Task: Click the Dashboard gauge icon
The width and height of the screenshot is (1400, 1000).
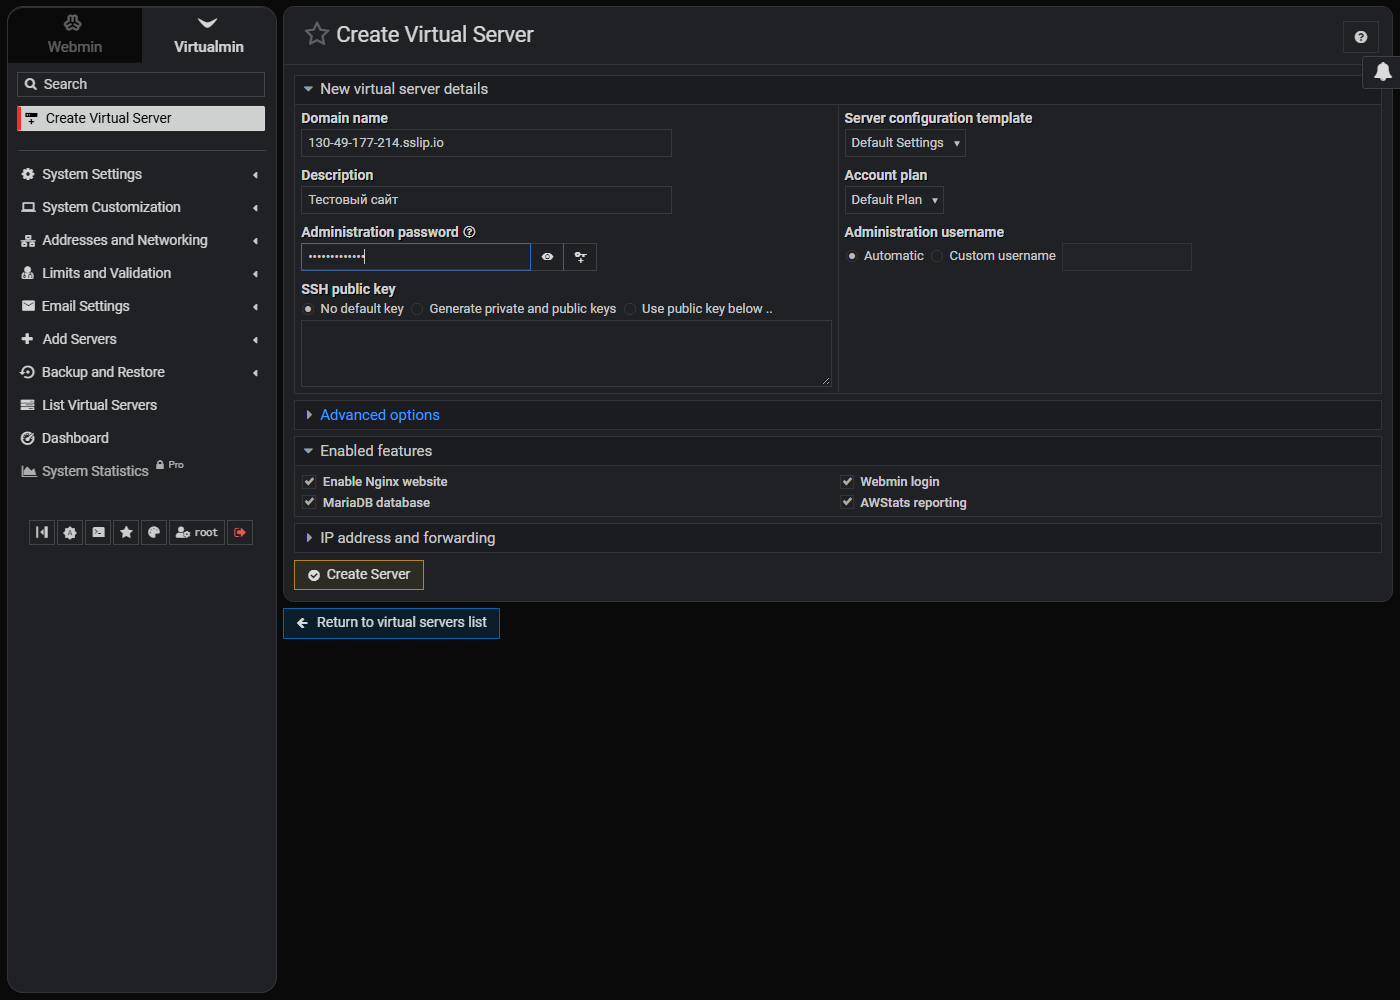Action: (x=28, y=438)
